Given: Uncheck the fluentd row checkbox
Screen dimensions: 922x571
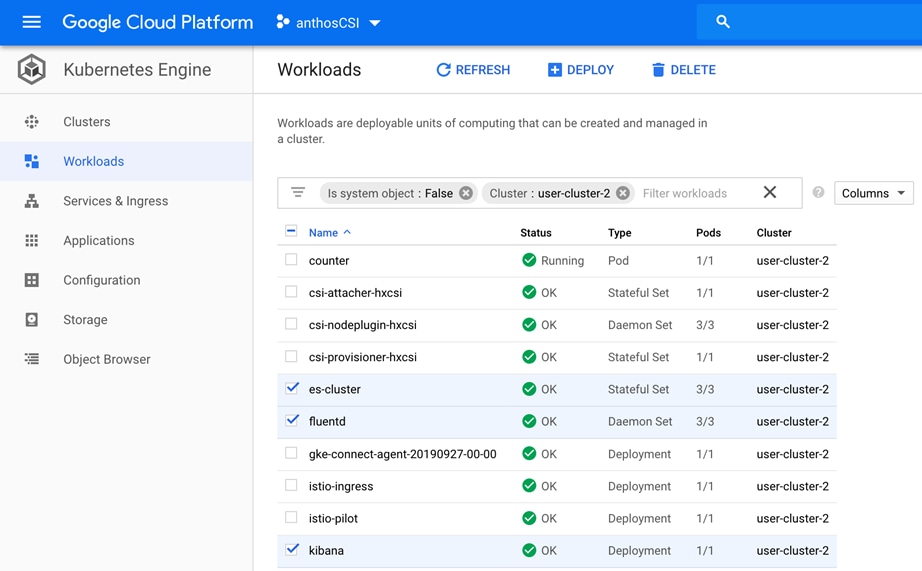Looking at the screenshot, I should [x=292, y=420].
